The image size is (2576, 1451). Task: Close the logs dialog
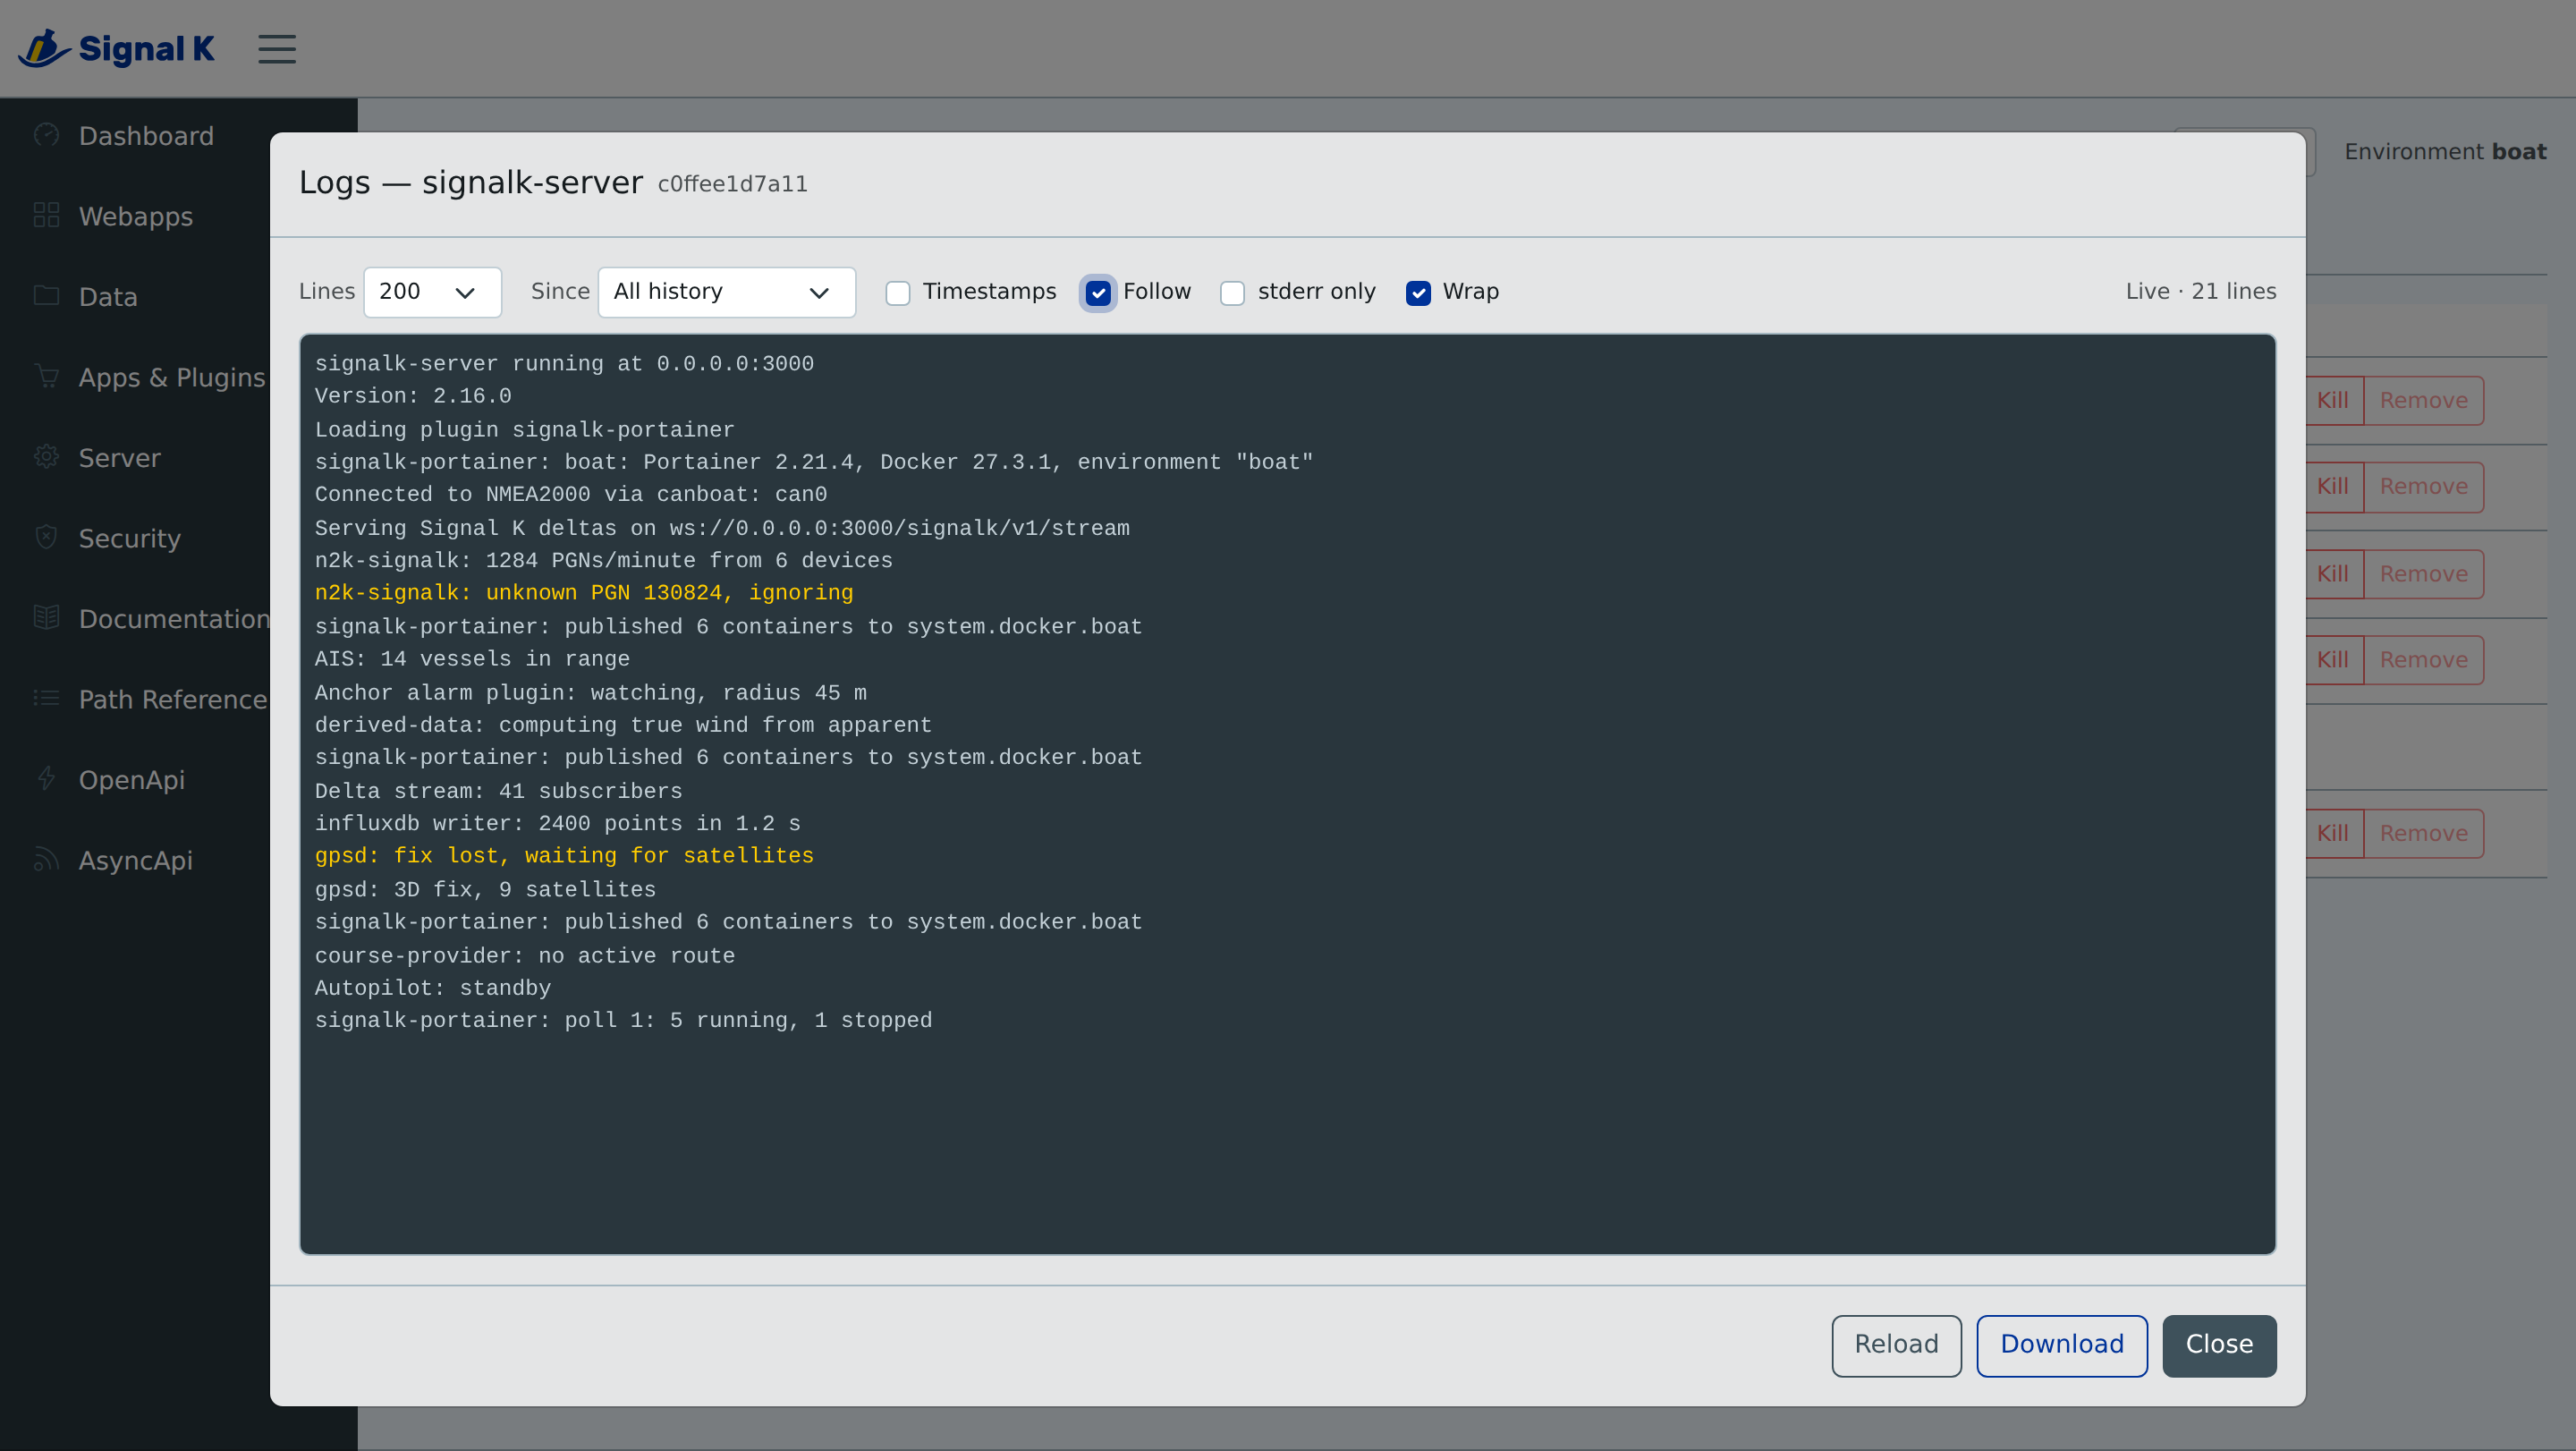click(x=2219, y=1345)
